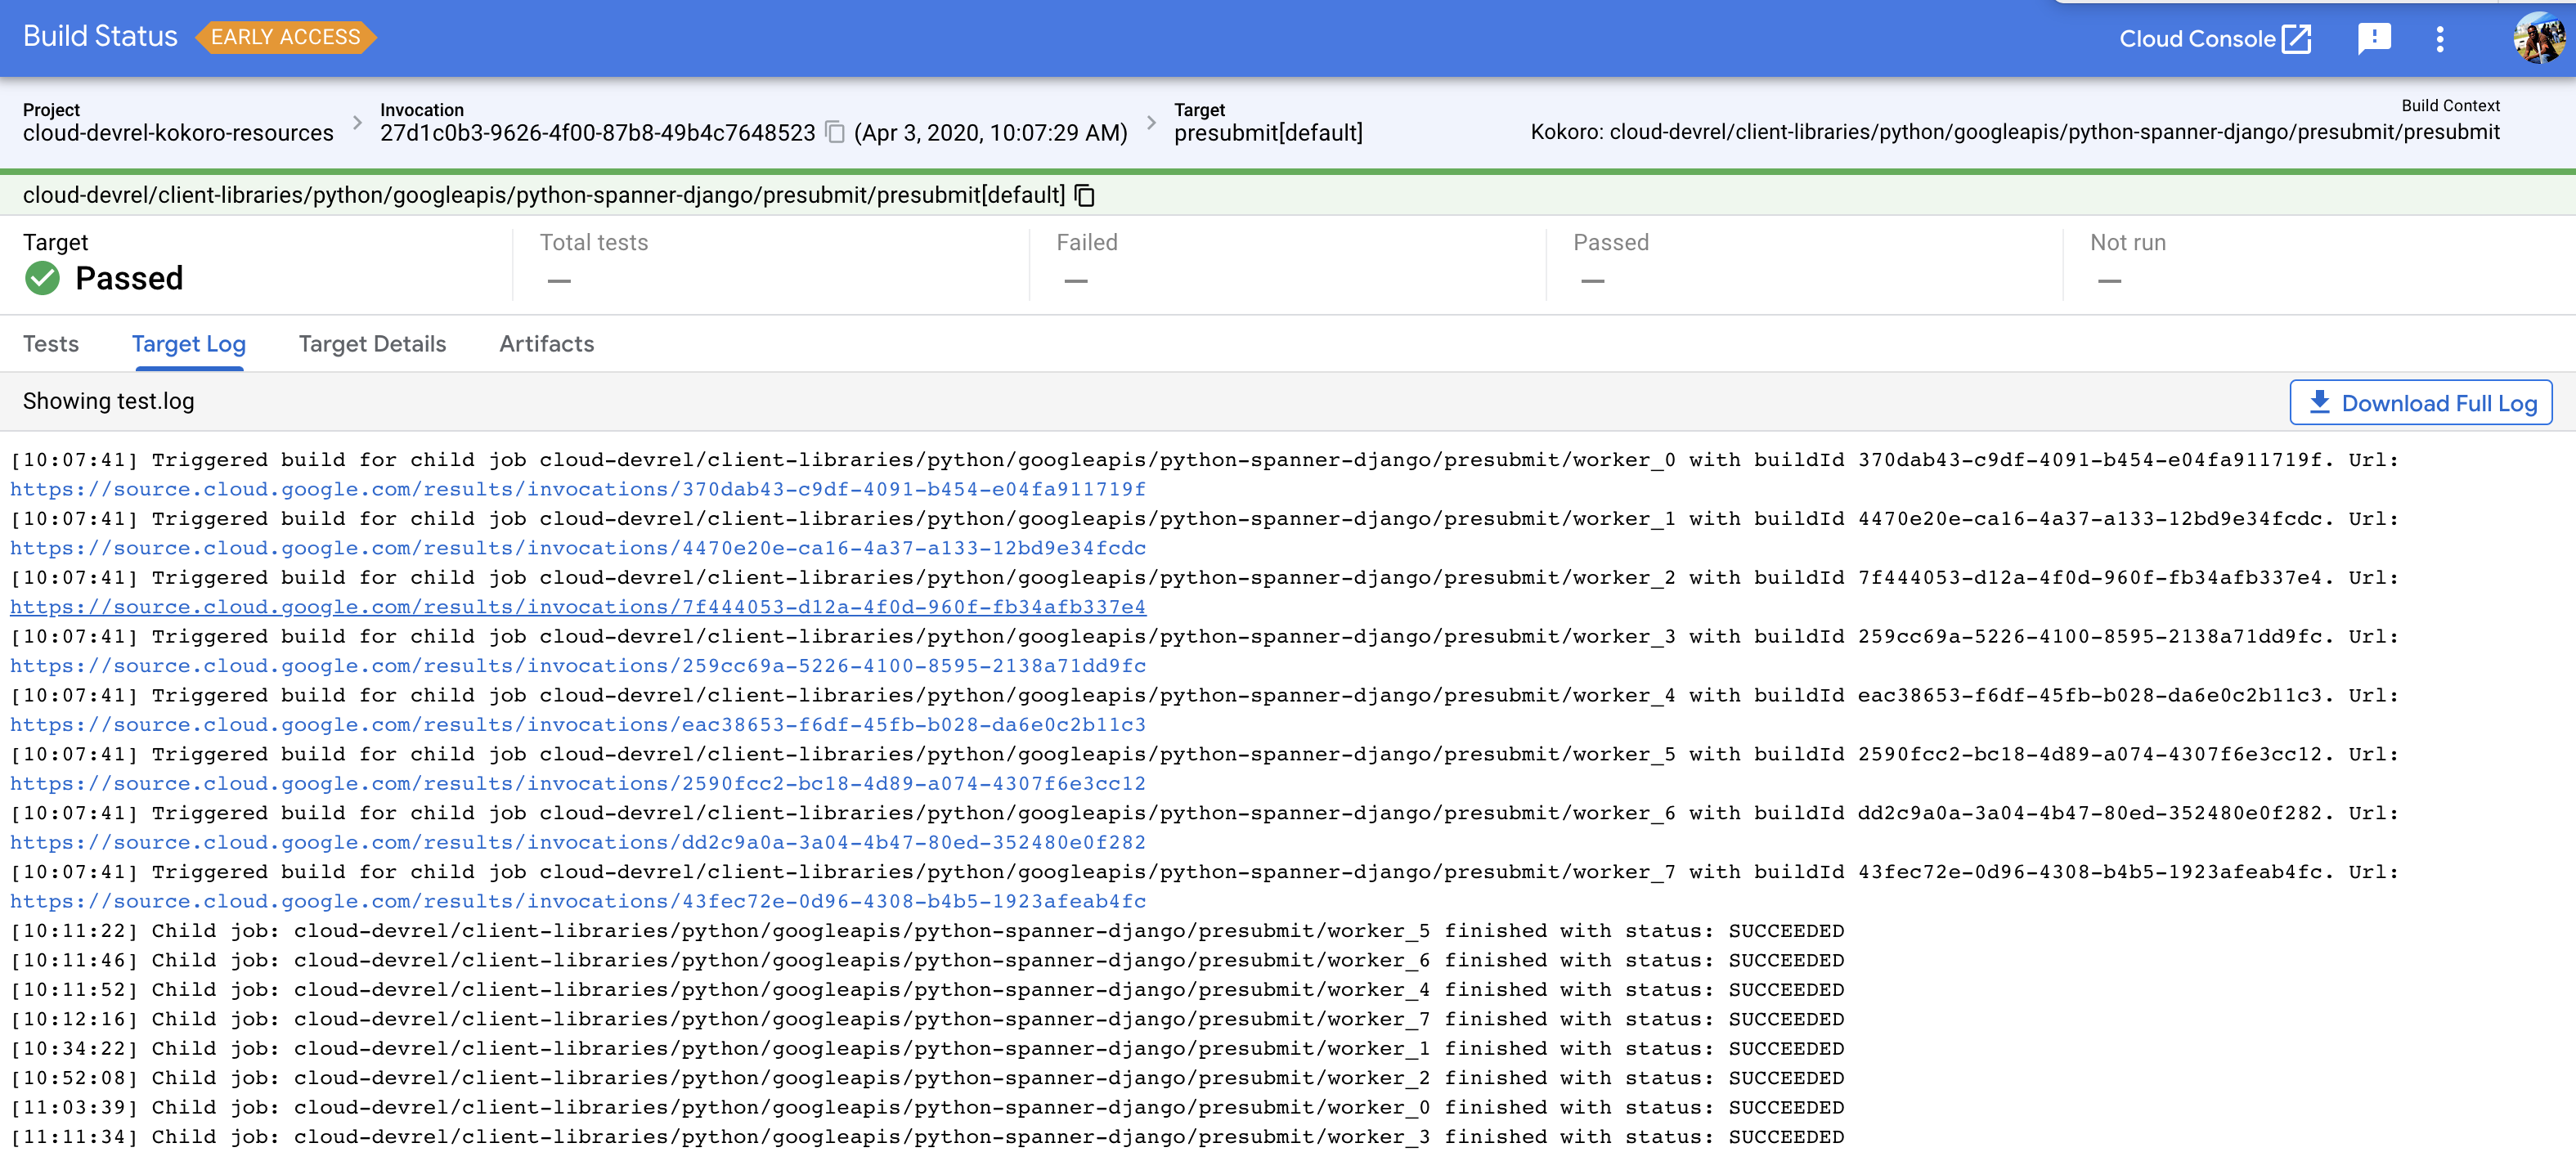This screenshot has height=1161, width=2576.
Task: Open the three-dot more options menu
Action: (2440, 39)
